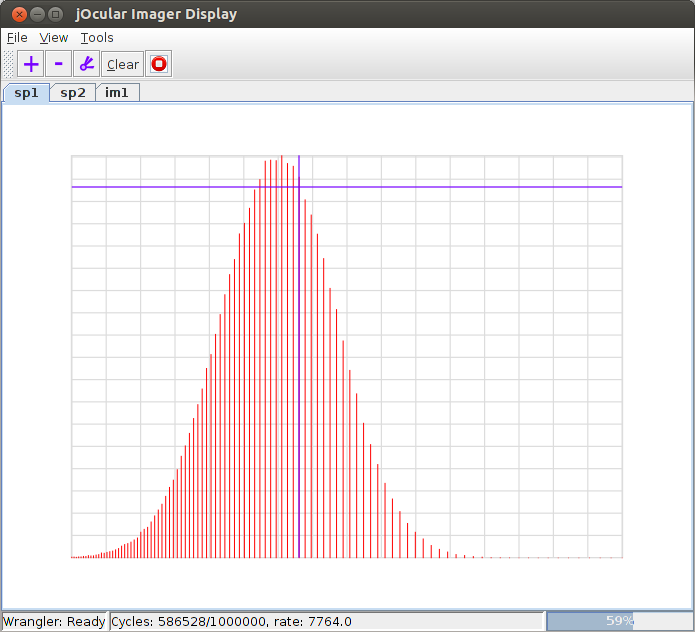Switch to the sp2 tab
Screen dimensions: 695x632
coord(72,93)
